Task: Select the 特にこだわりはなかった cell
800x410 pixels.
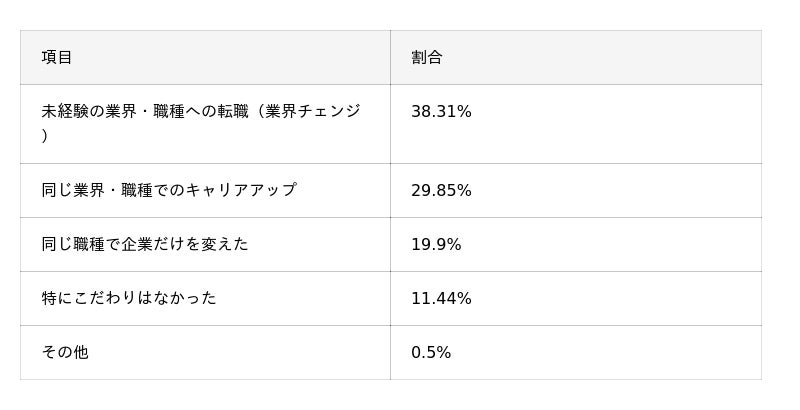Action: pos(129,298)
